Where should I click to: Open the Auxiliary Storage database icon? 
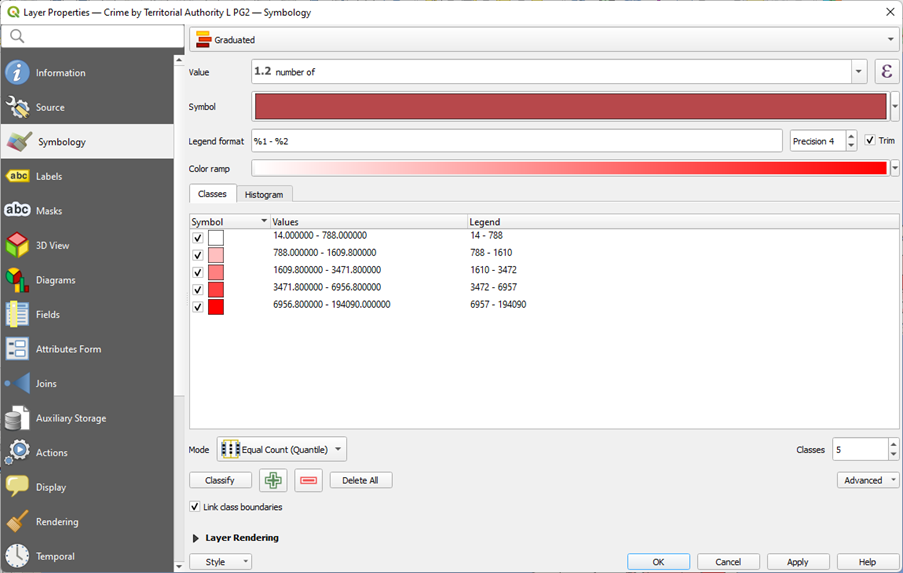coord(17,418)
